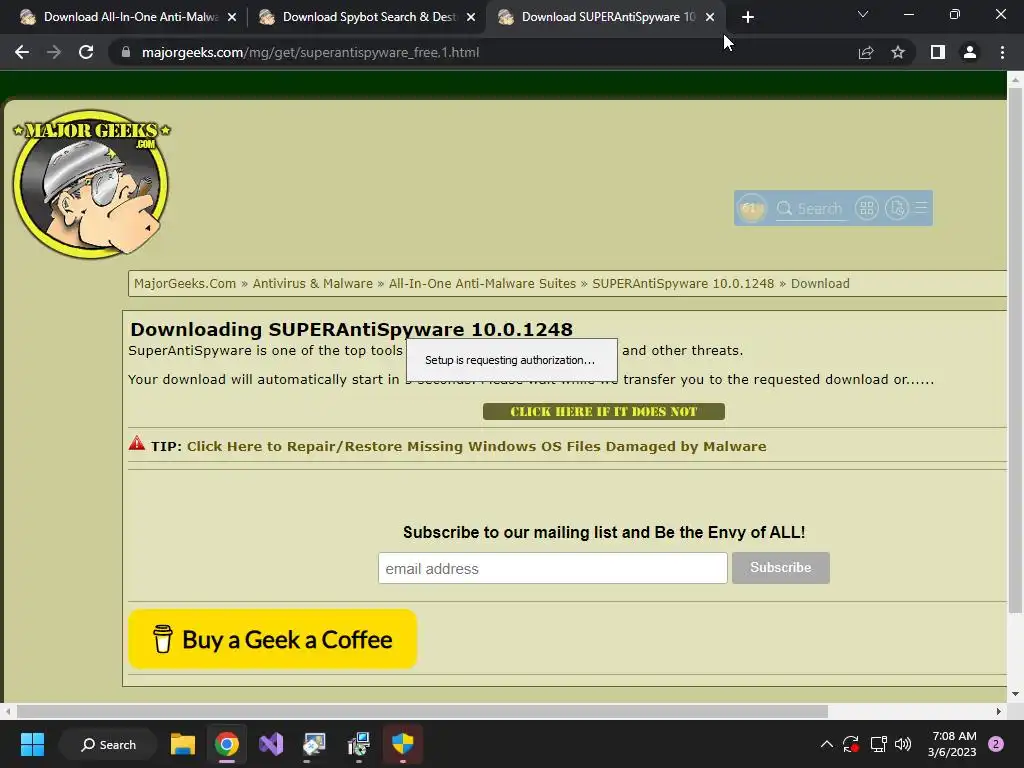
Task: Click the Downloading SUPERAntiSpyware 10.0.1248 heading
Action: (351, 329)
